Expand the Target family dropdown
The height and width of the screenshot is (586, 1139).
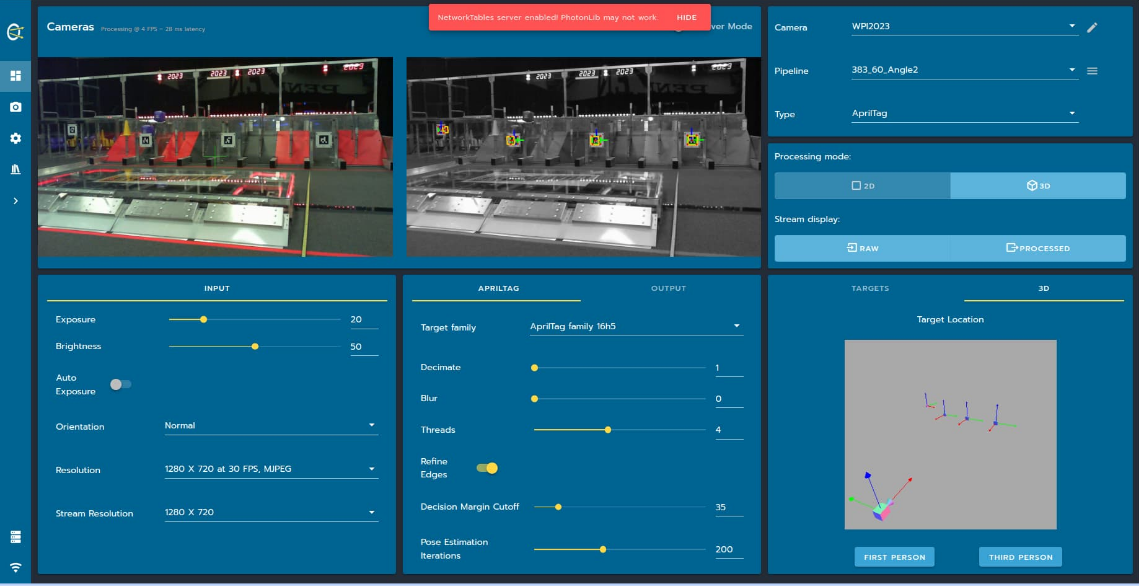(635, 326)
